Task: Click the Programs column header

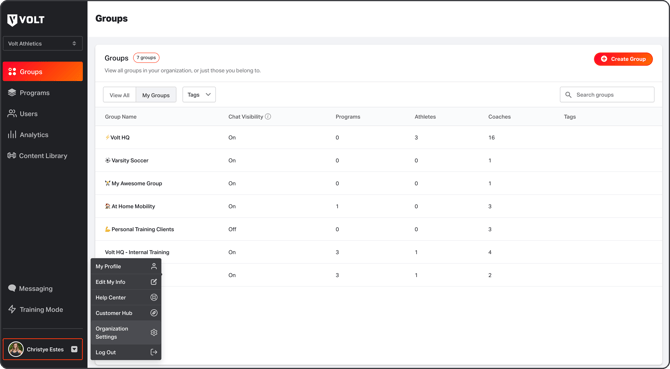Action: 348,117
